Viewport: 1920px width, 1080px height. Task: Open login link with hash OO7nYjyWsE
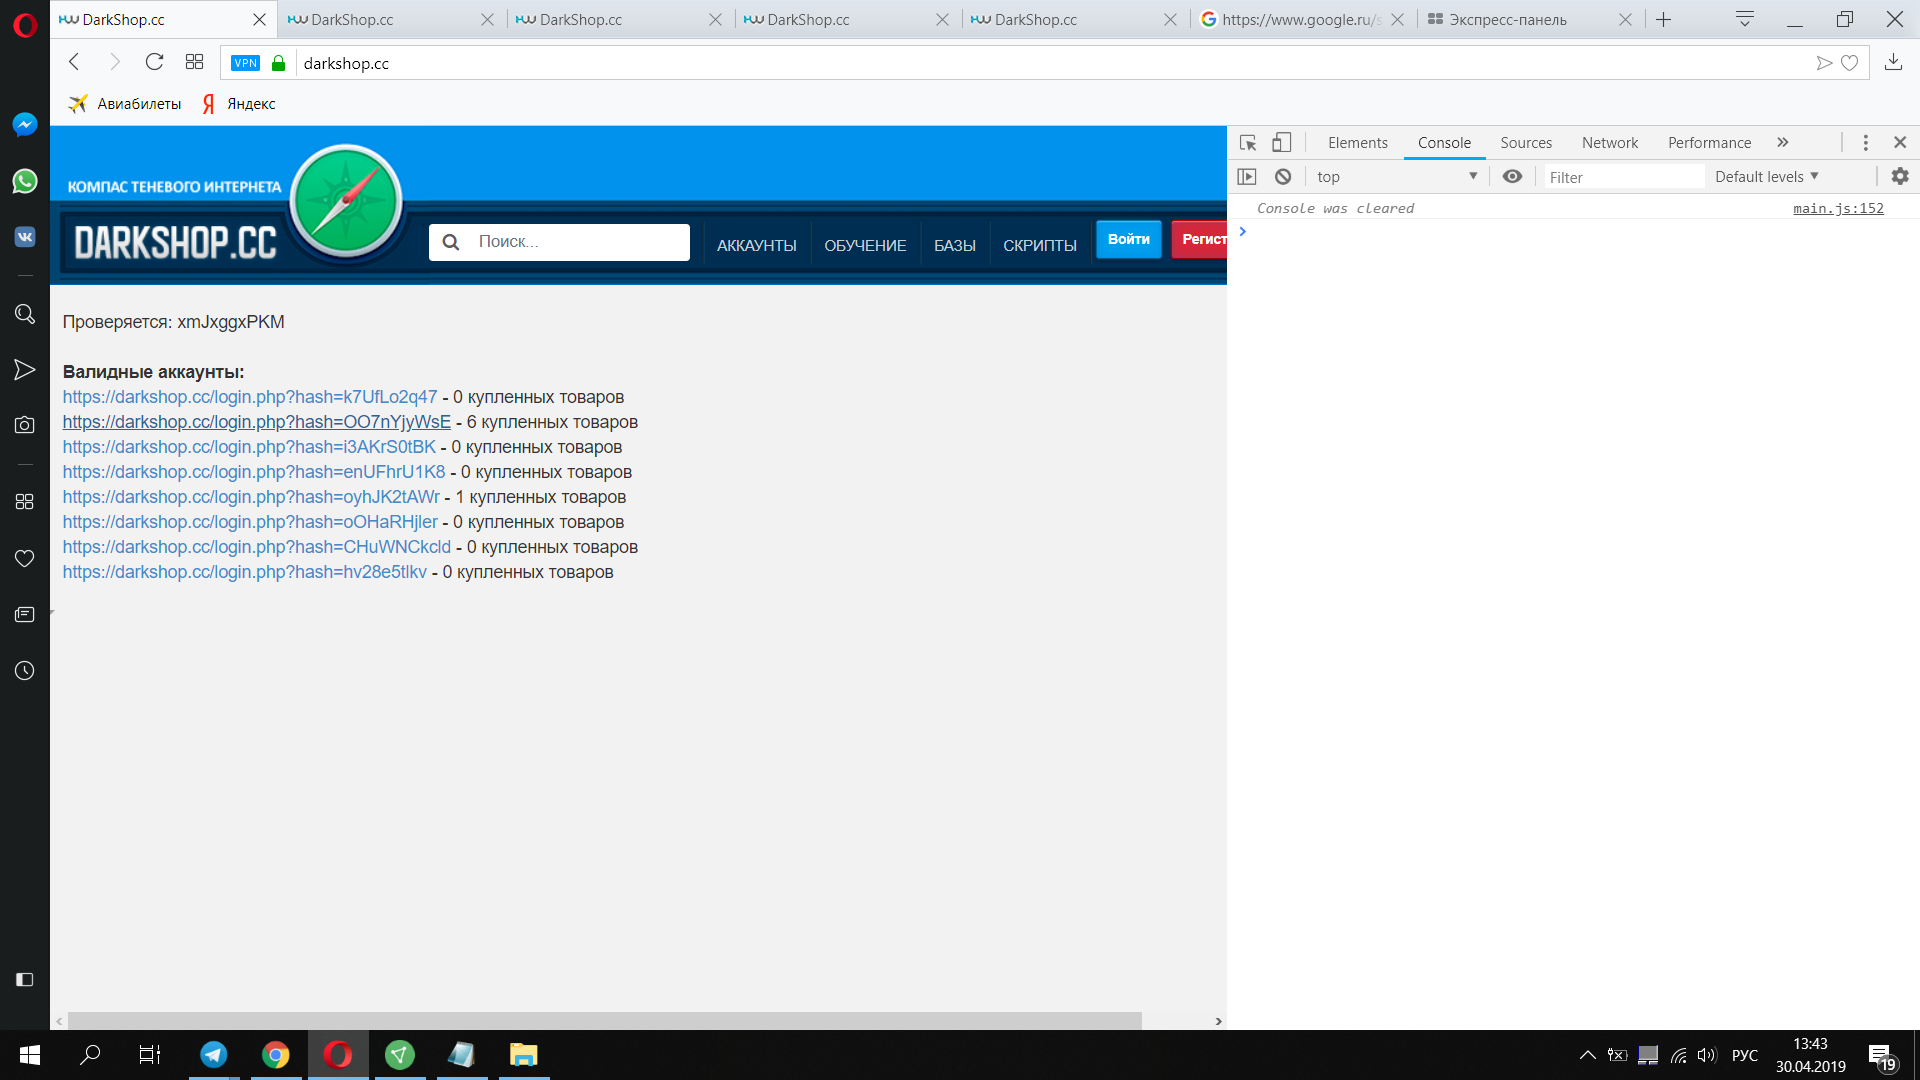coord(257,422)
